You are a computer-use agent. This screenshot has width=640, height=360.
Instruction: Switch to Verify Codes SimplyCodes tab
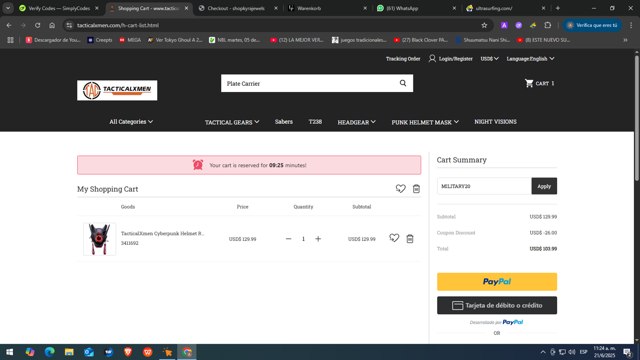pyautogui.click(x=58, y=8)
